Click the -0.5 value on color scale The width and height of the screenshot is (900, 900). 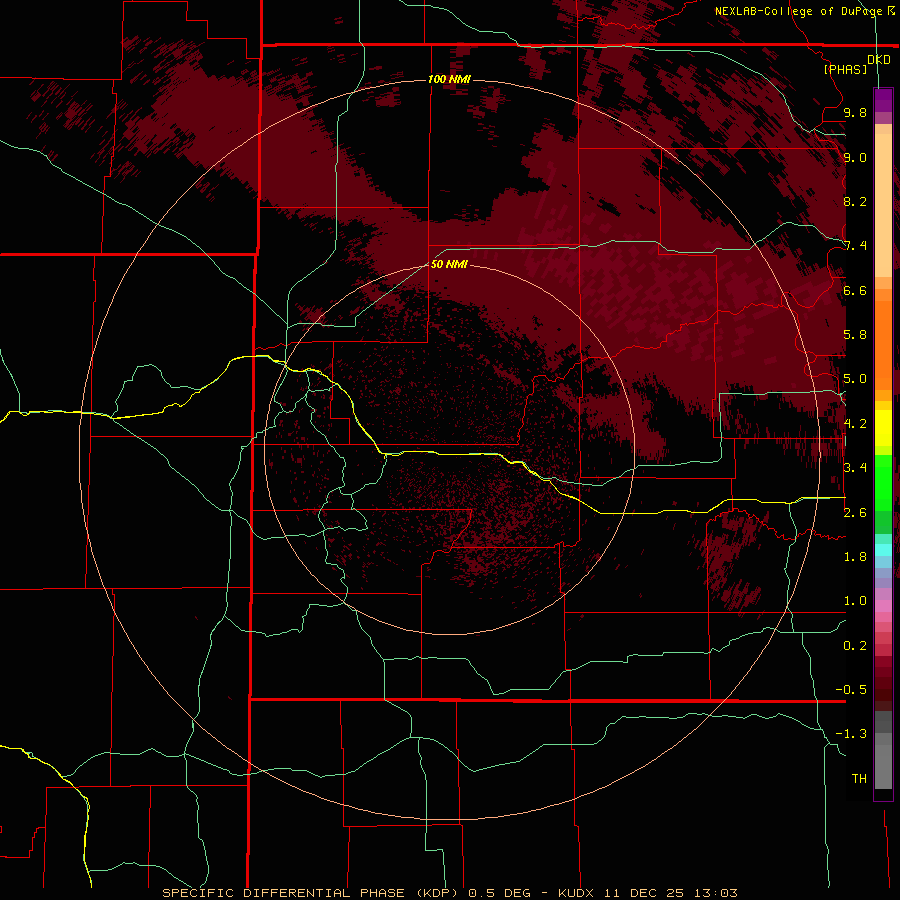[851, 689]
